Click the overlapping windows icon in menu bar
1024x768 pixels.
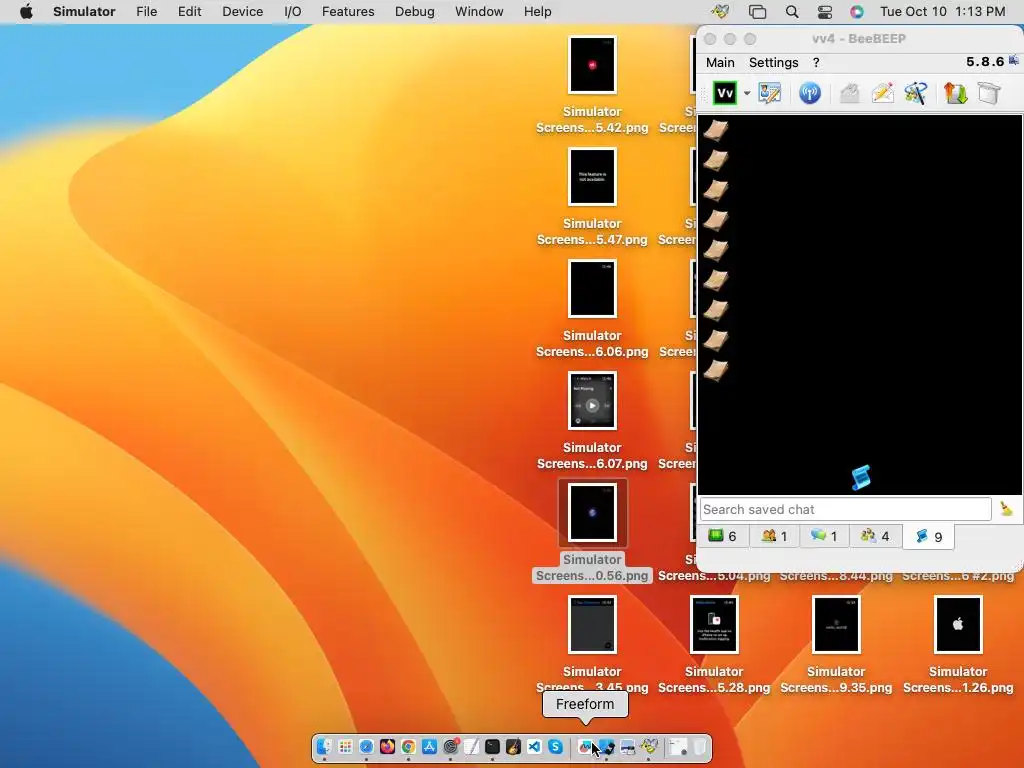pyautogui.click(x=758, y=12)
